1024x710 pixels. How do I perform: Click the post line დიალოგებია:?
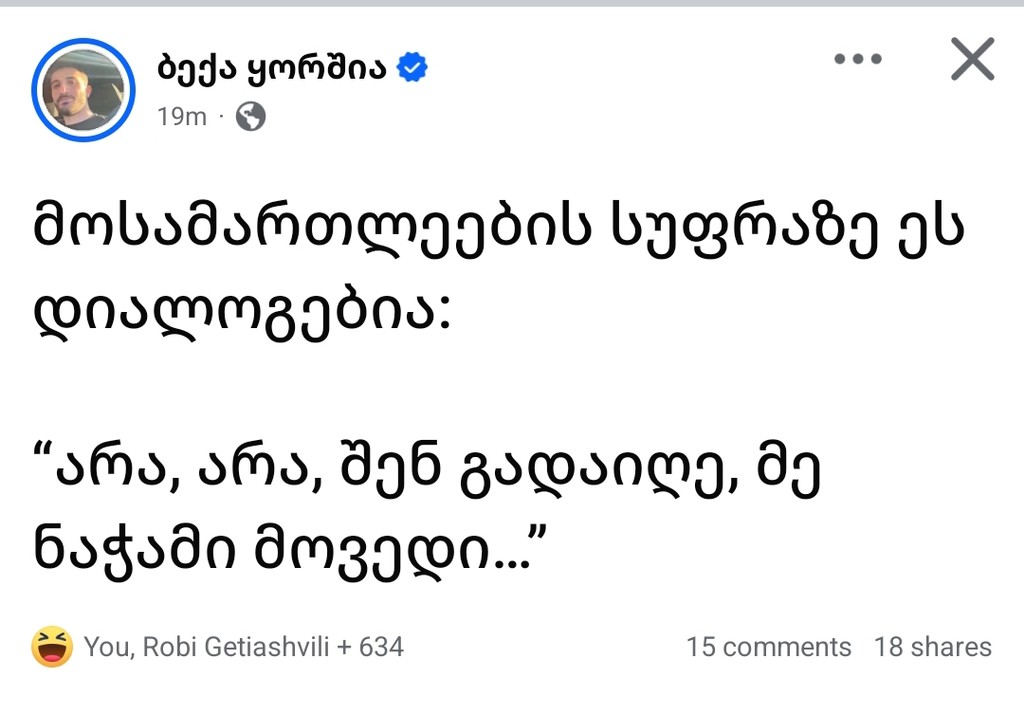pos(239,317)
